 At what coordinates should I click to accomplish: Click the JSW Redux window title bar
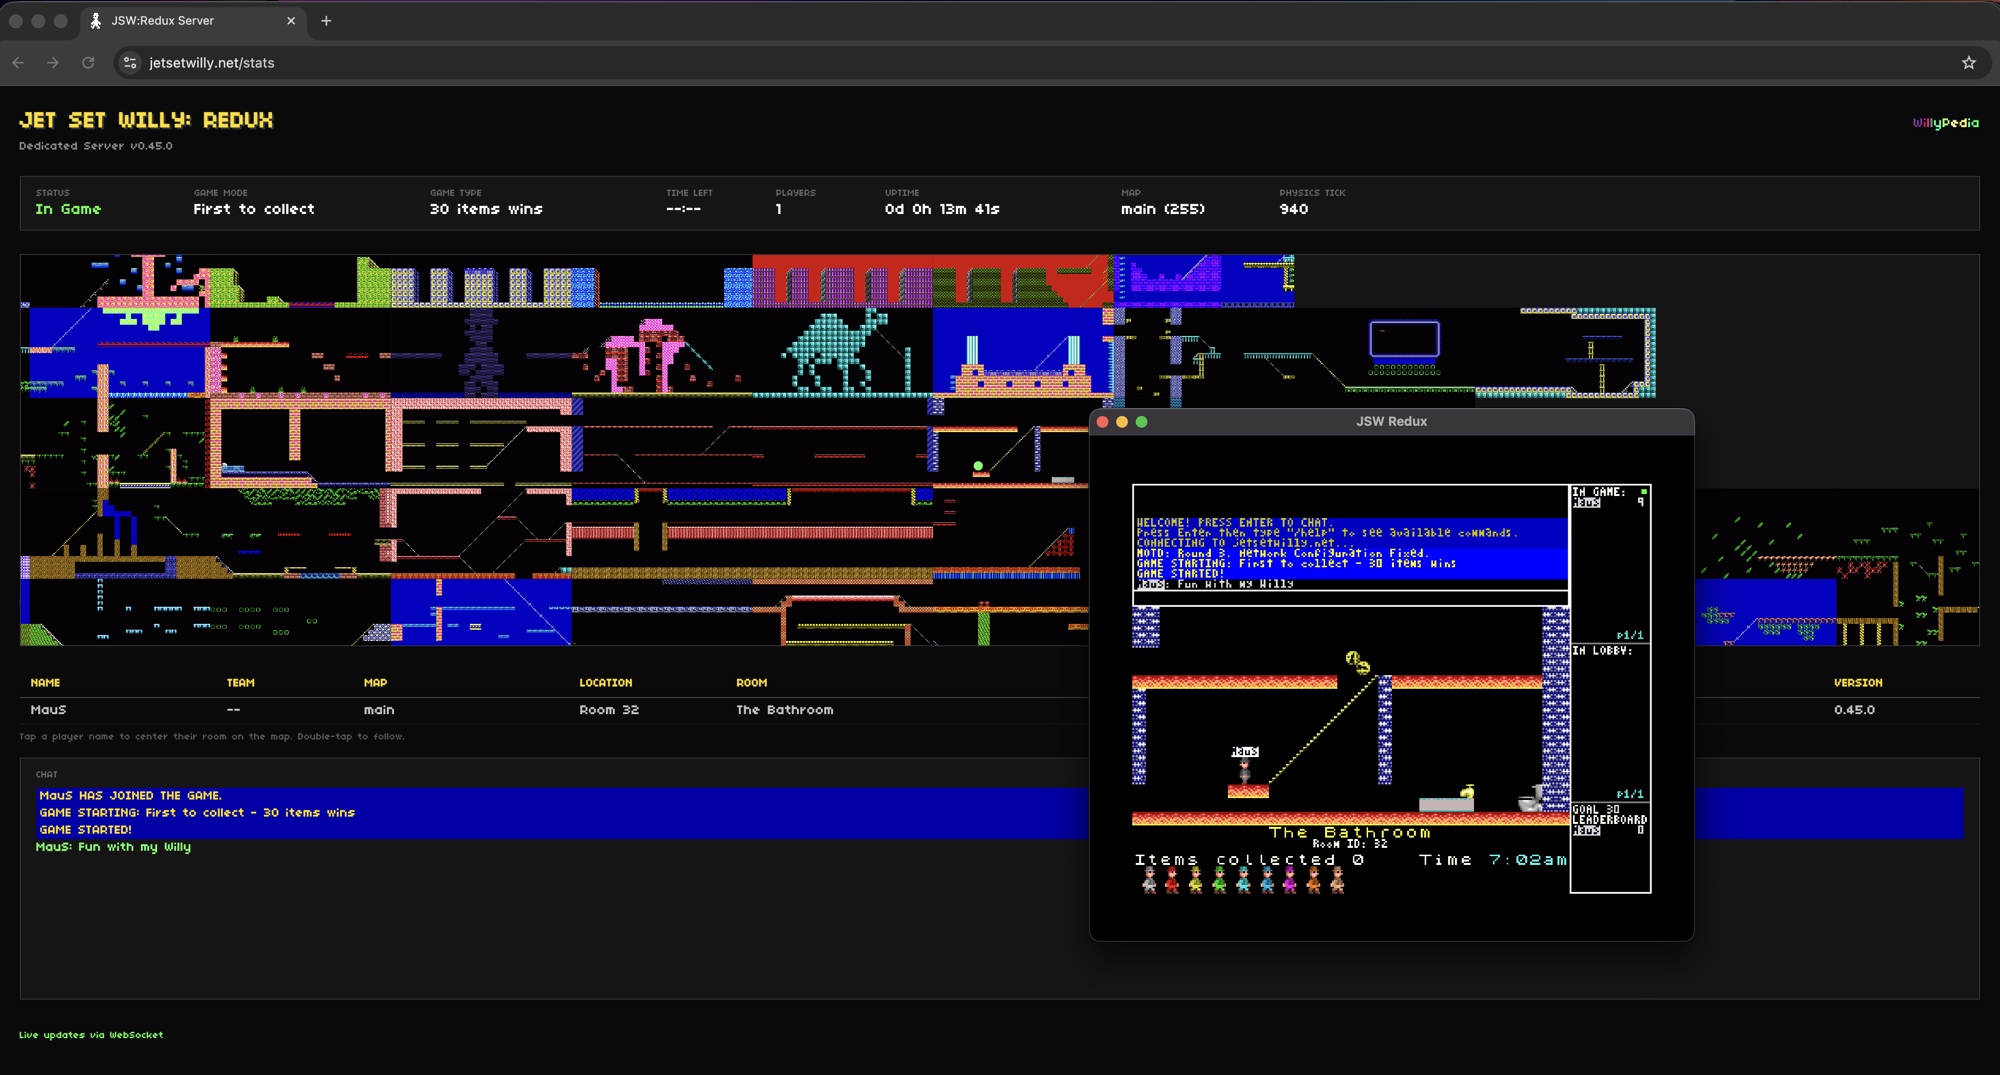[1390, 422]
